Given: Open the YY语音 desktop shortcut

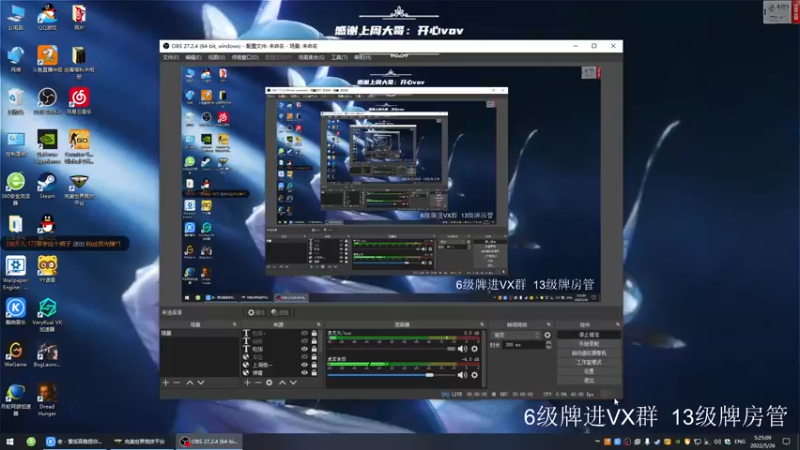Looking at the screenshot, I should pyautogui.click(x=47, y=269).
